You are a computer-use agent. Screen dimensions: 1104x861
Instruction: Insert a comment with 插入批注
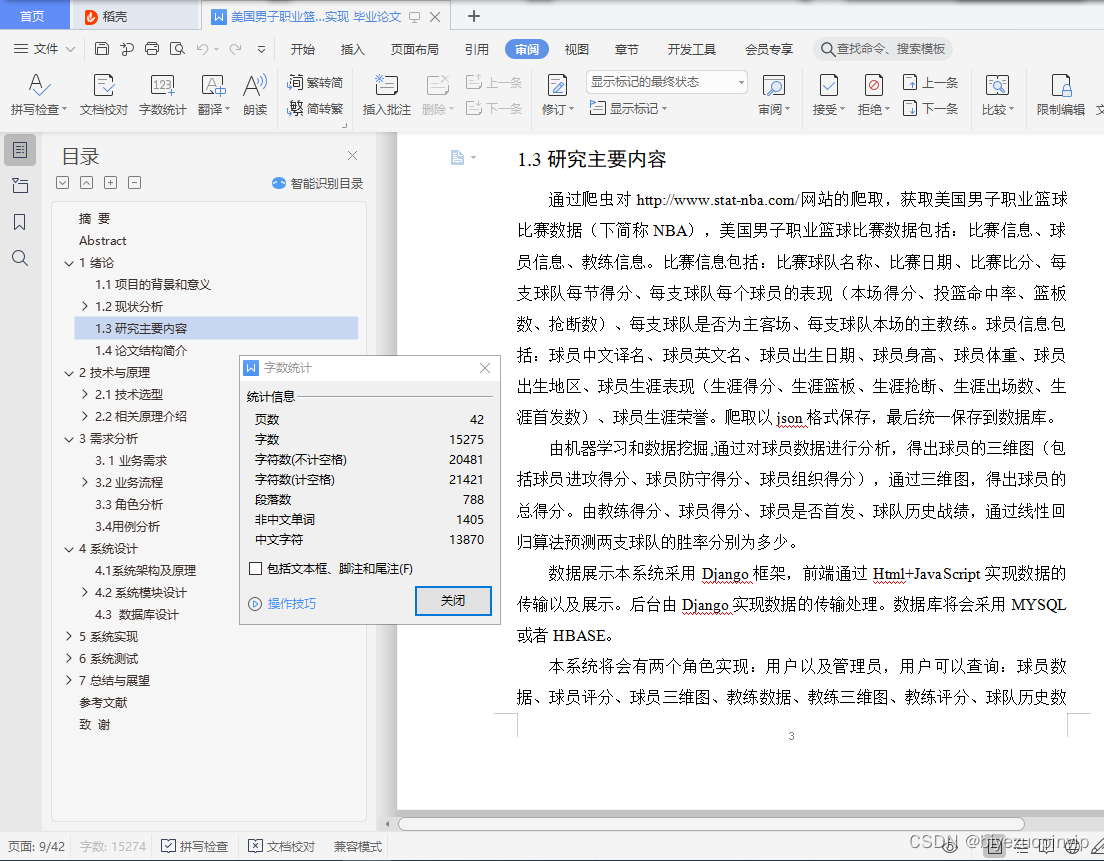pyautogui.click(x=387, y=94)
